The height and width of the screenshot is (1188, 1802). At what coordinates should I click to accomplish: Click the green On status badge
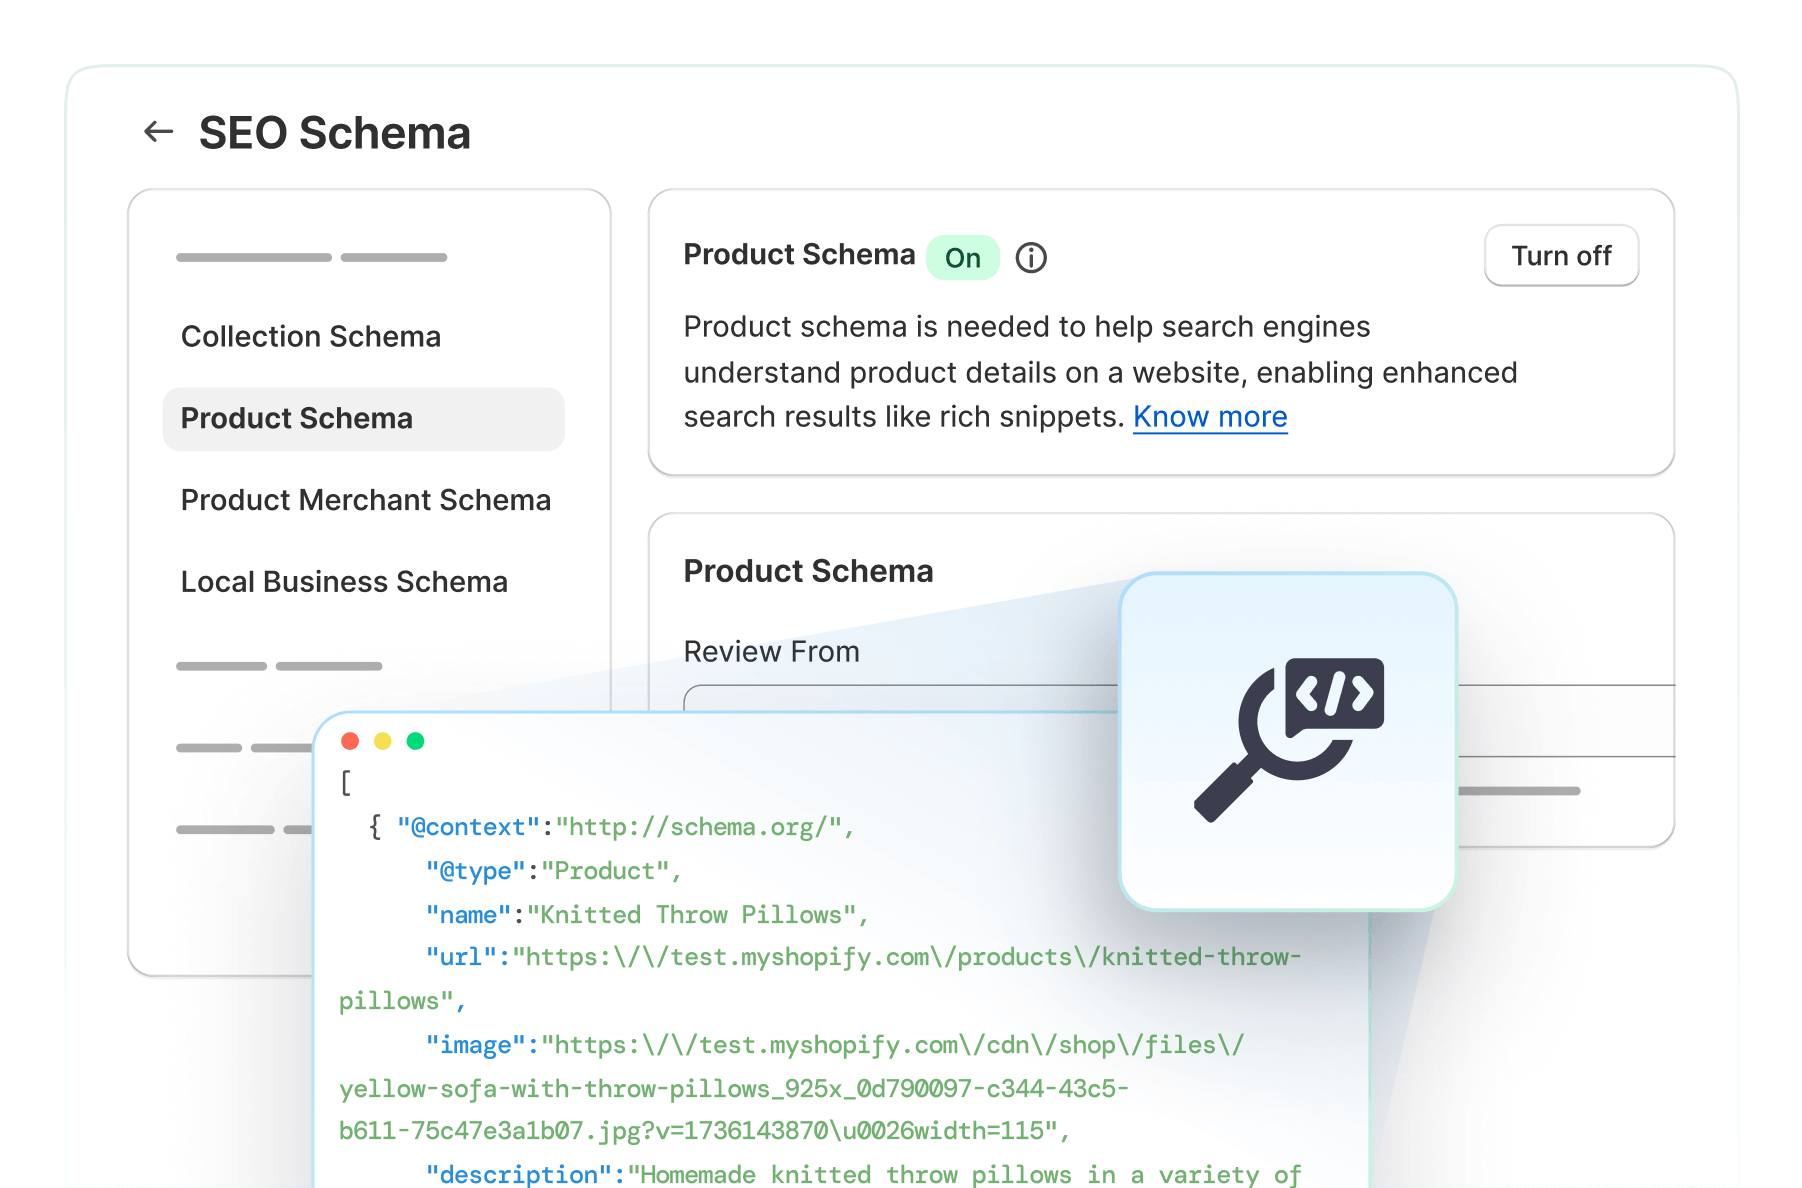963,258
